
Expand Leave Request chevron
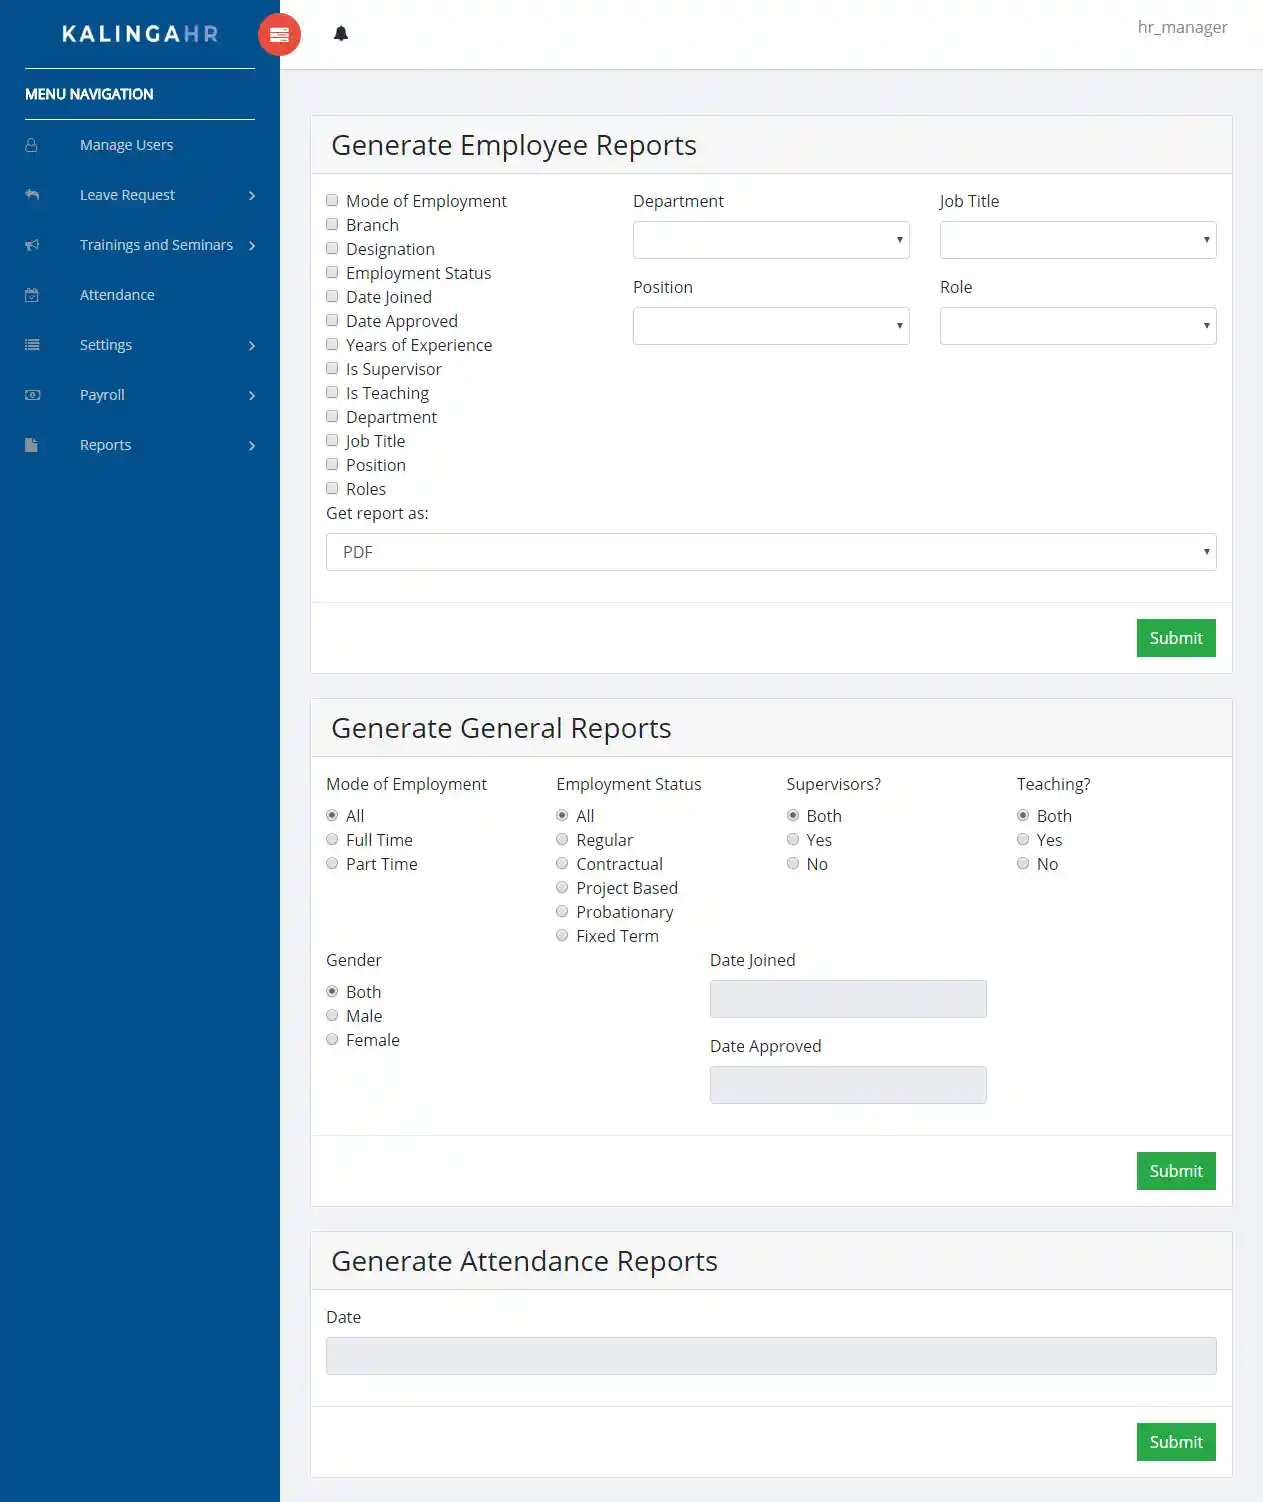pos(252,196)
